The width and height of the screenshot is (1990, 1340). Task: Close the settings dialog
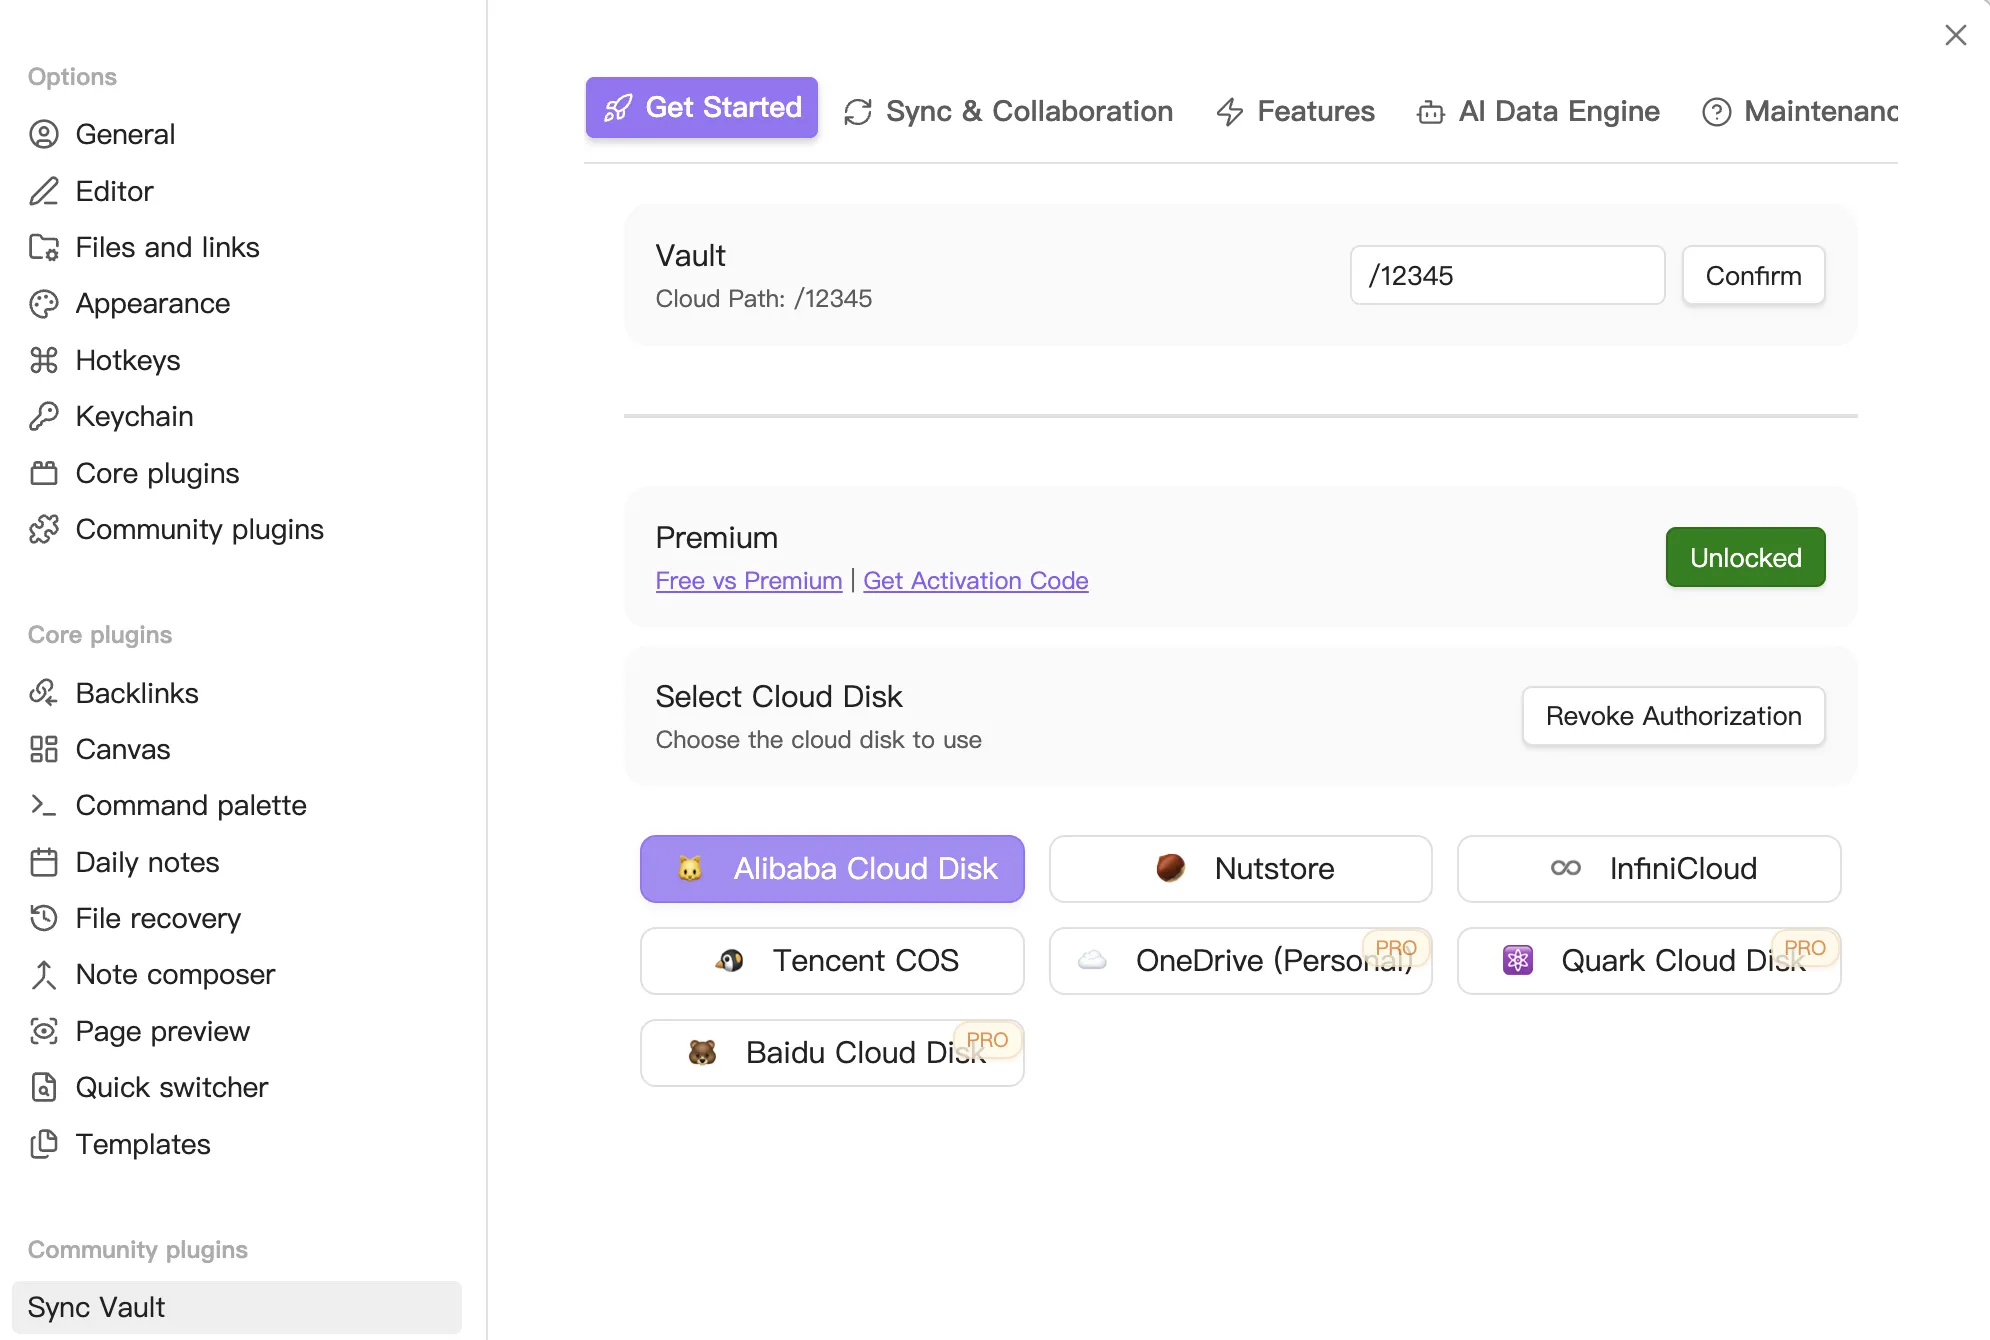tap(1956, 35)
